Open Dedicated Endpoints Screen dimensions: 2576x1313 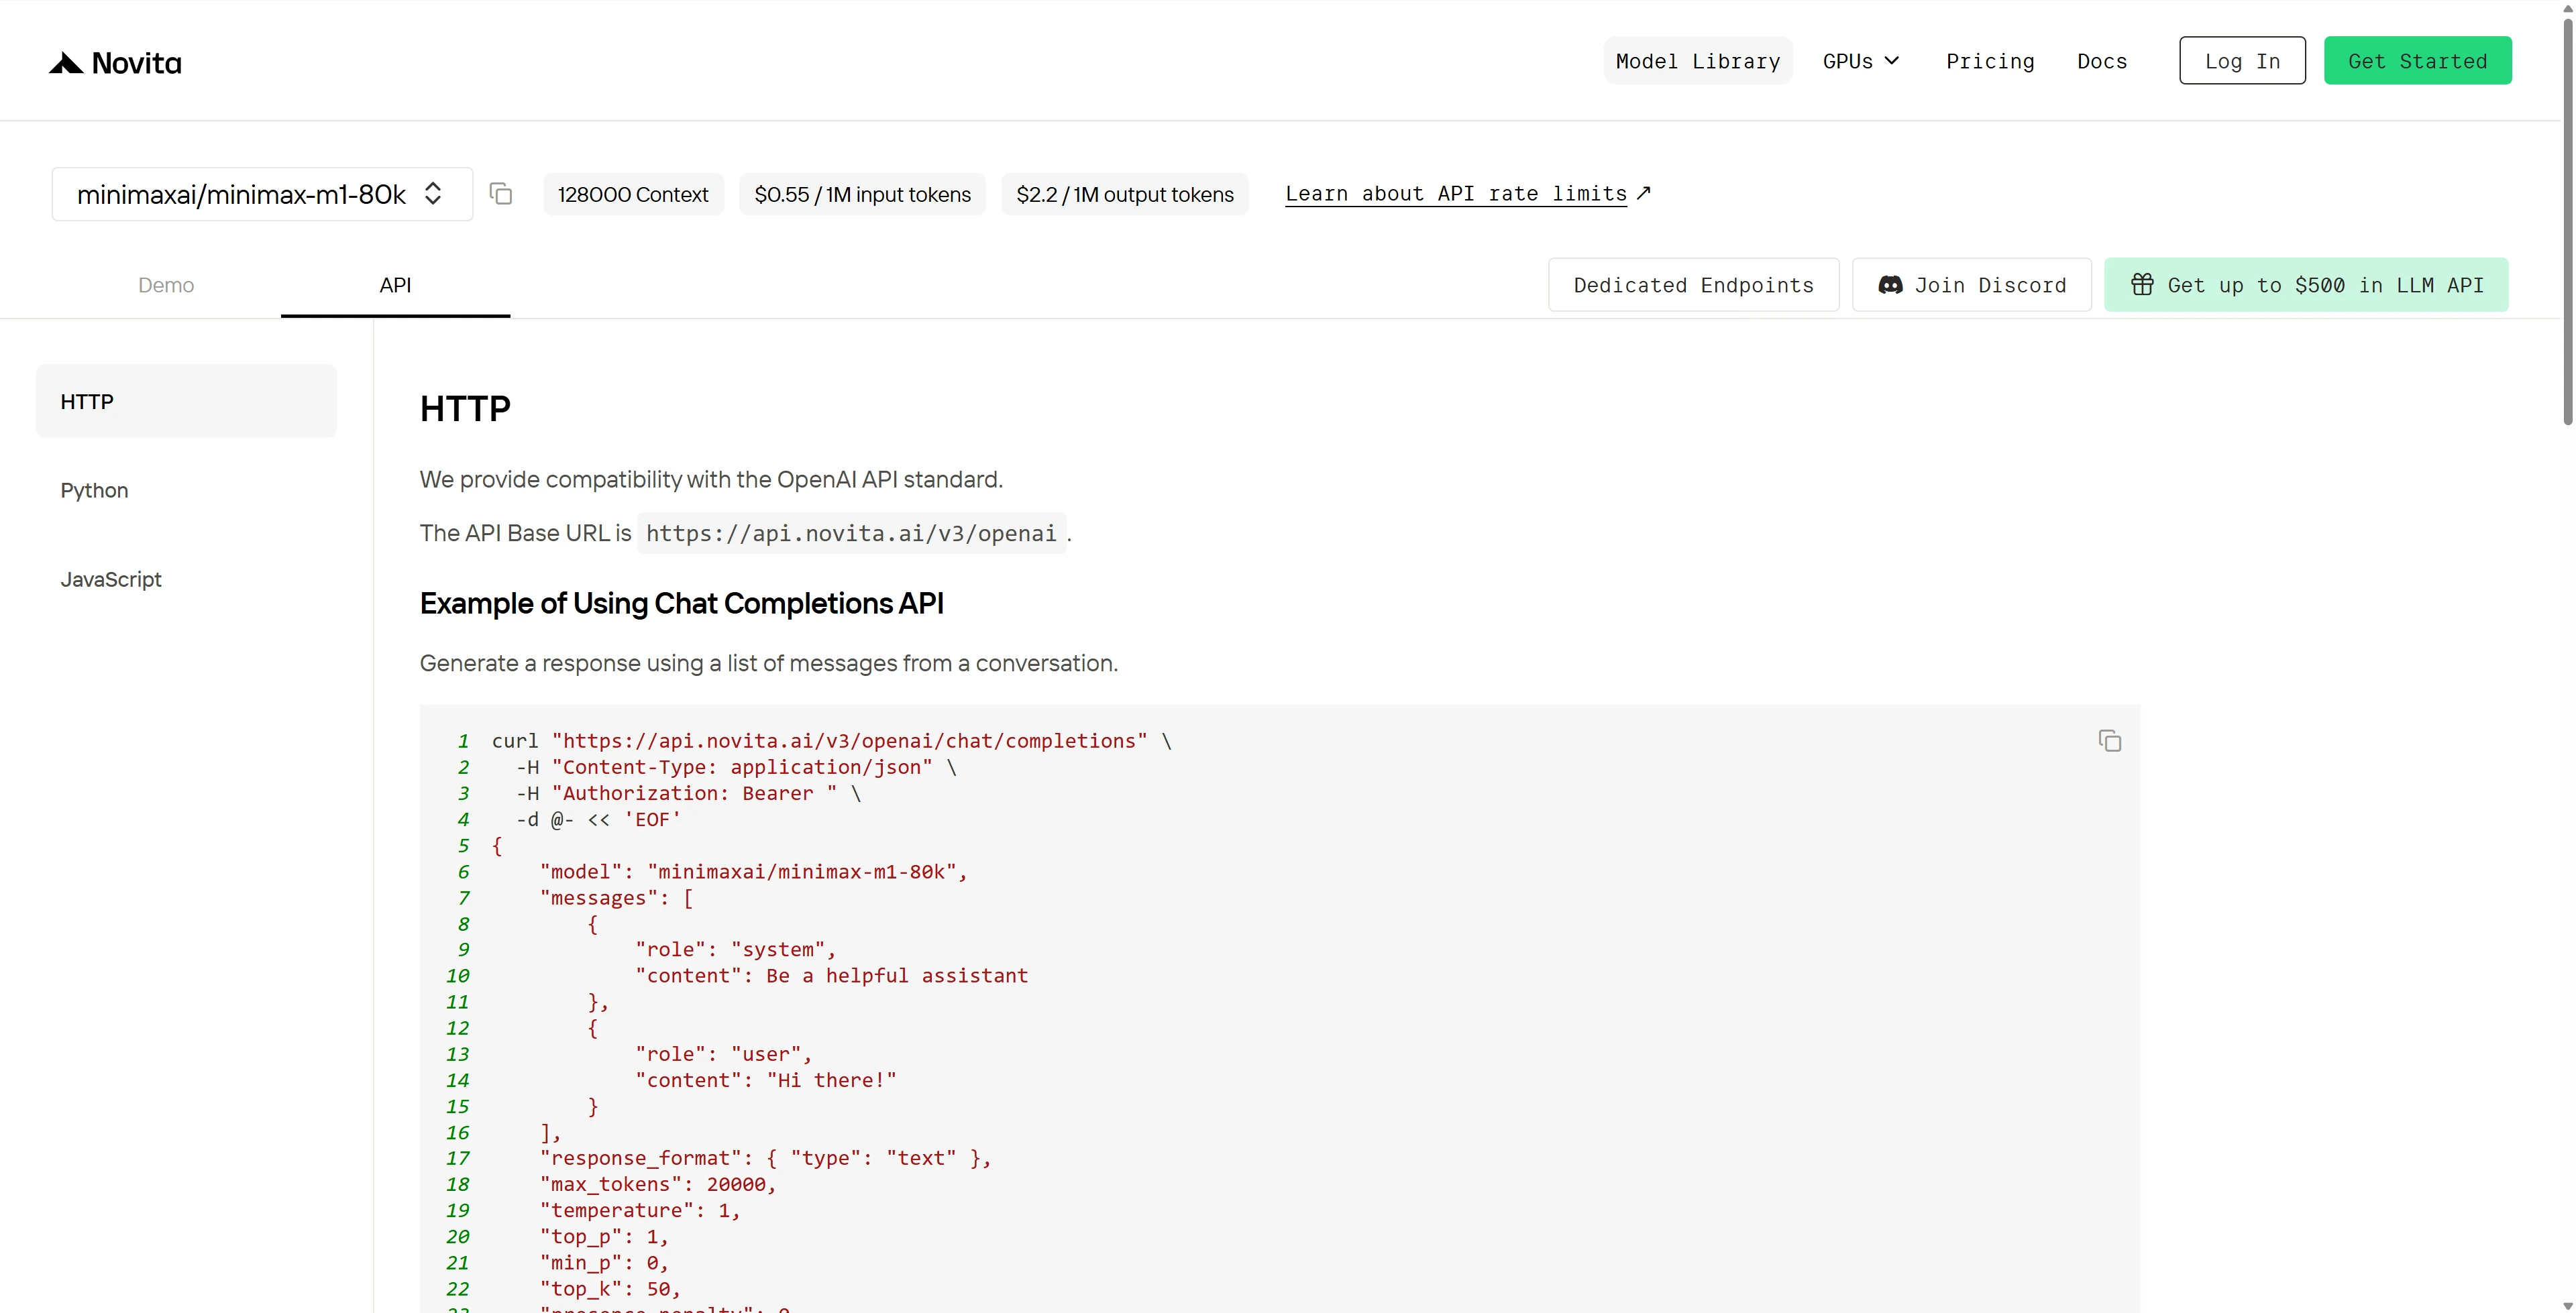pyautogui.click(x=1693, y=285)
